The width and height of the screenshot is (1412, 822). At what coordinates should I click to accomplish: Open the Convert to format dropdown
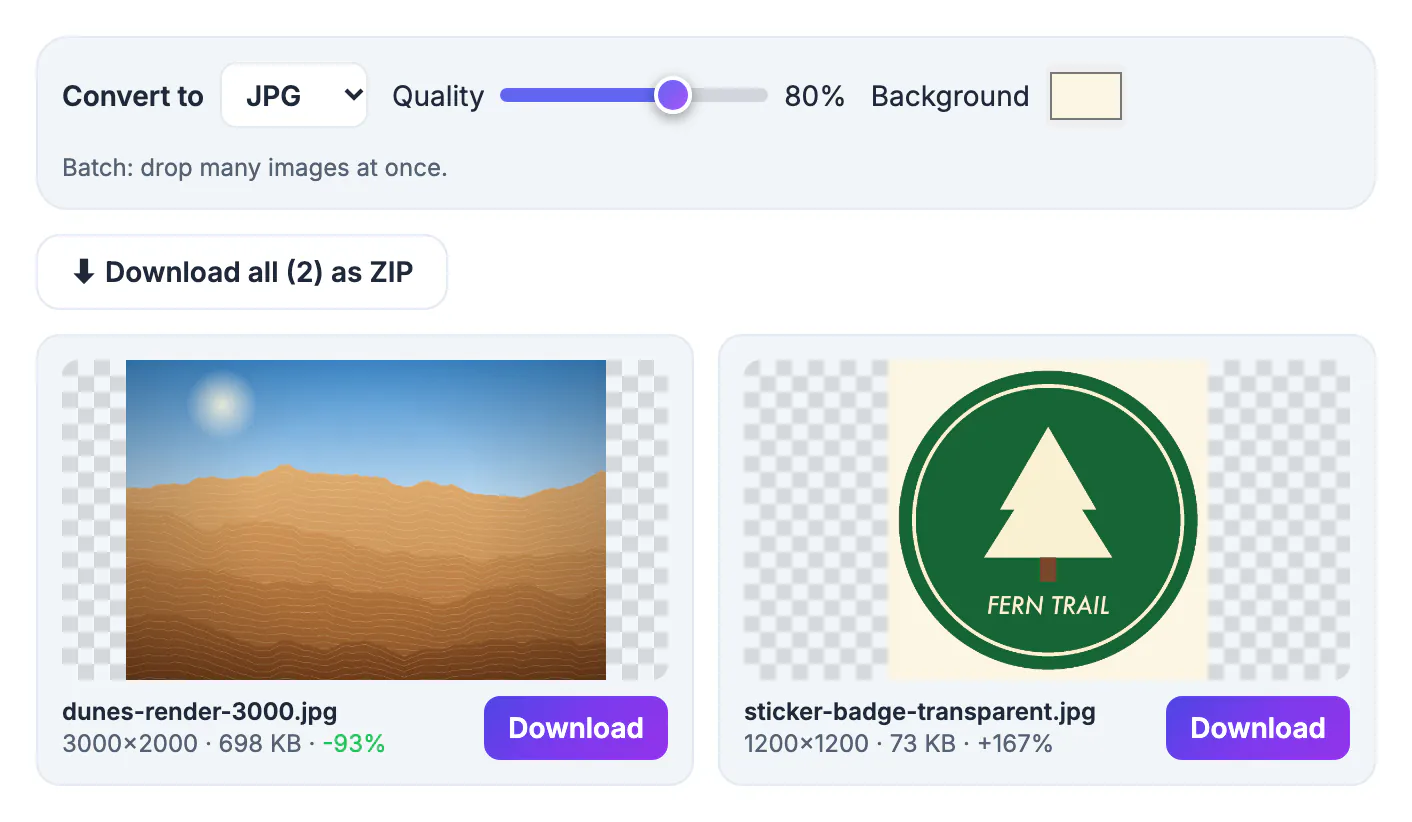(294, 96)
